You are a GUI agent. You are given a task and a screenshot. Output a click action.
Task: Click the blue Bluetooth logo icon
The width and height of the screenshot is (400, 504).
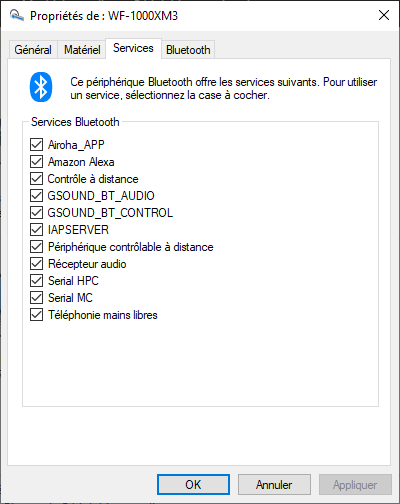tap(41, 87)
